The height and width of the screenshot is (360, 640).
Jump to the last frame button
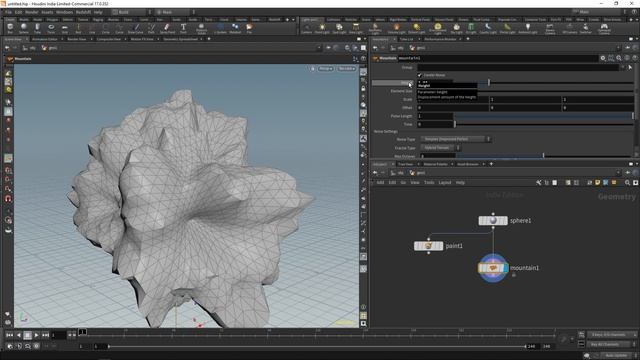pos(45,335)
